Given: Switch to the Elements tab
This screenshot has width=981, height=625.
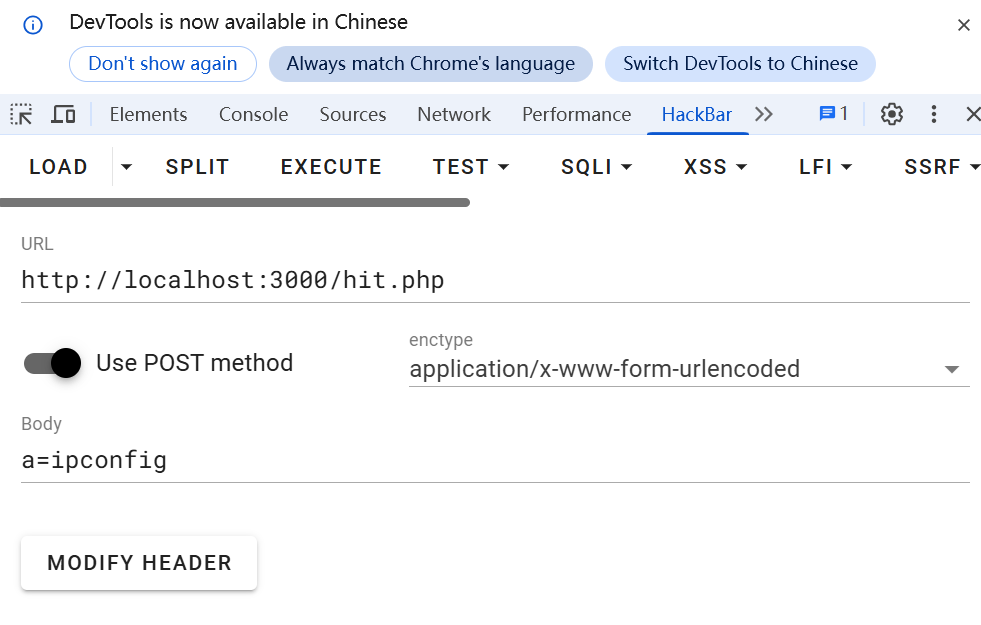Looking at the screenshot, I should pyautogui.click(x=148, y=114).
